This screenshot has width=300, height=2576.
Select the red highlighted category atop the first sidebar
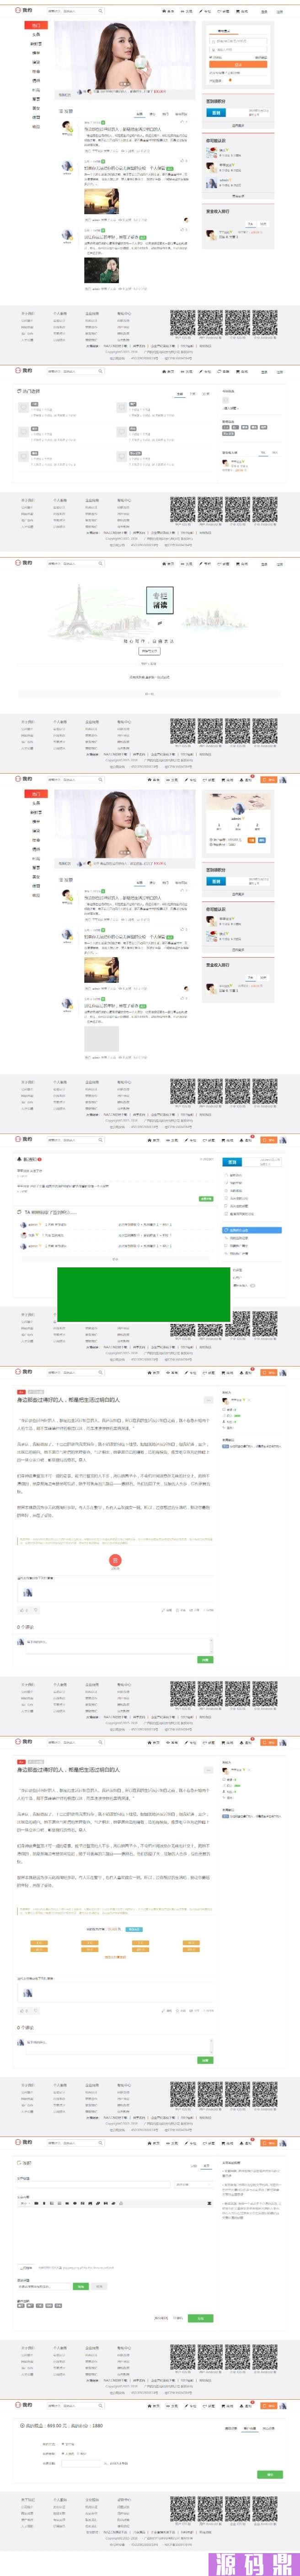(36, 25)
